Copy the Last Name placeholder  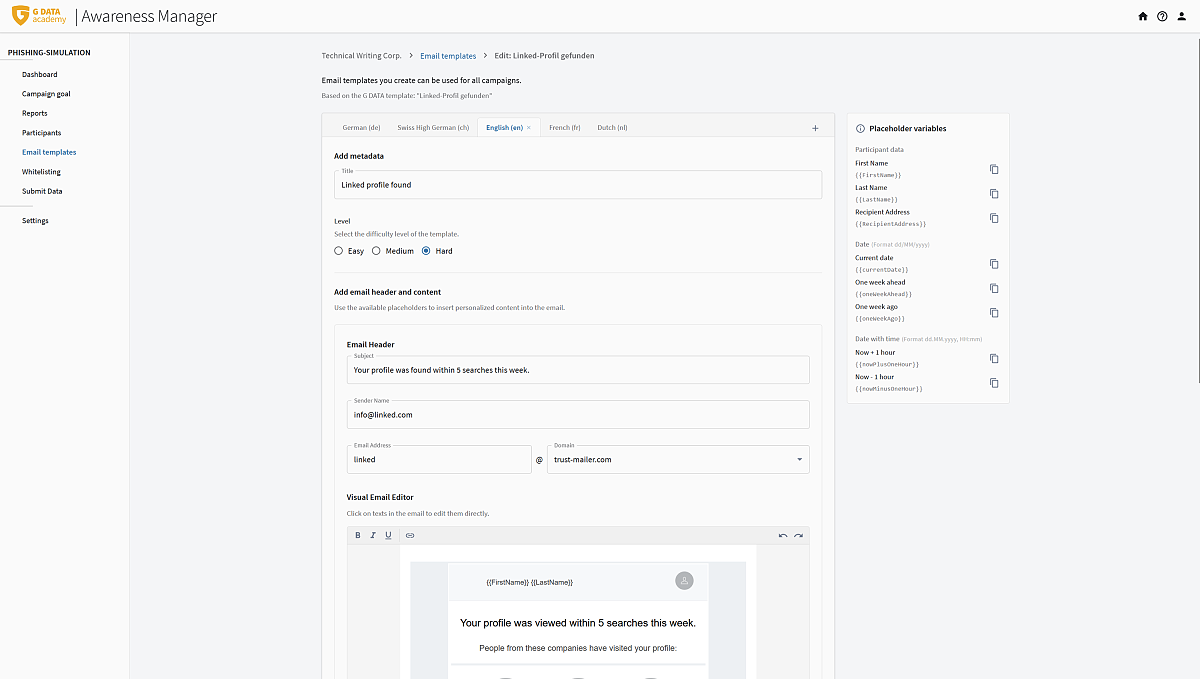(x=994, y=193)
